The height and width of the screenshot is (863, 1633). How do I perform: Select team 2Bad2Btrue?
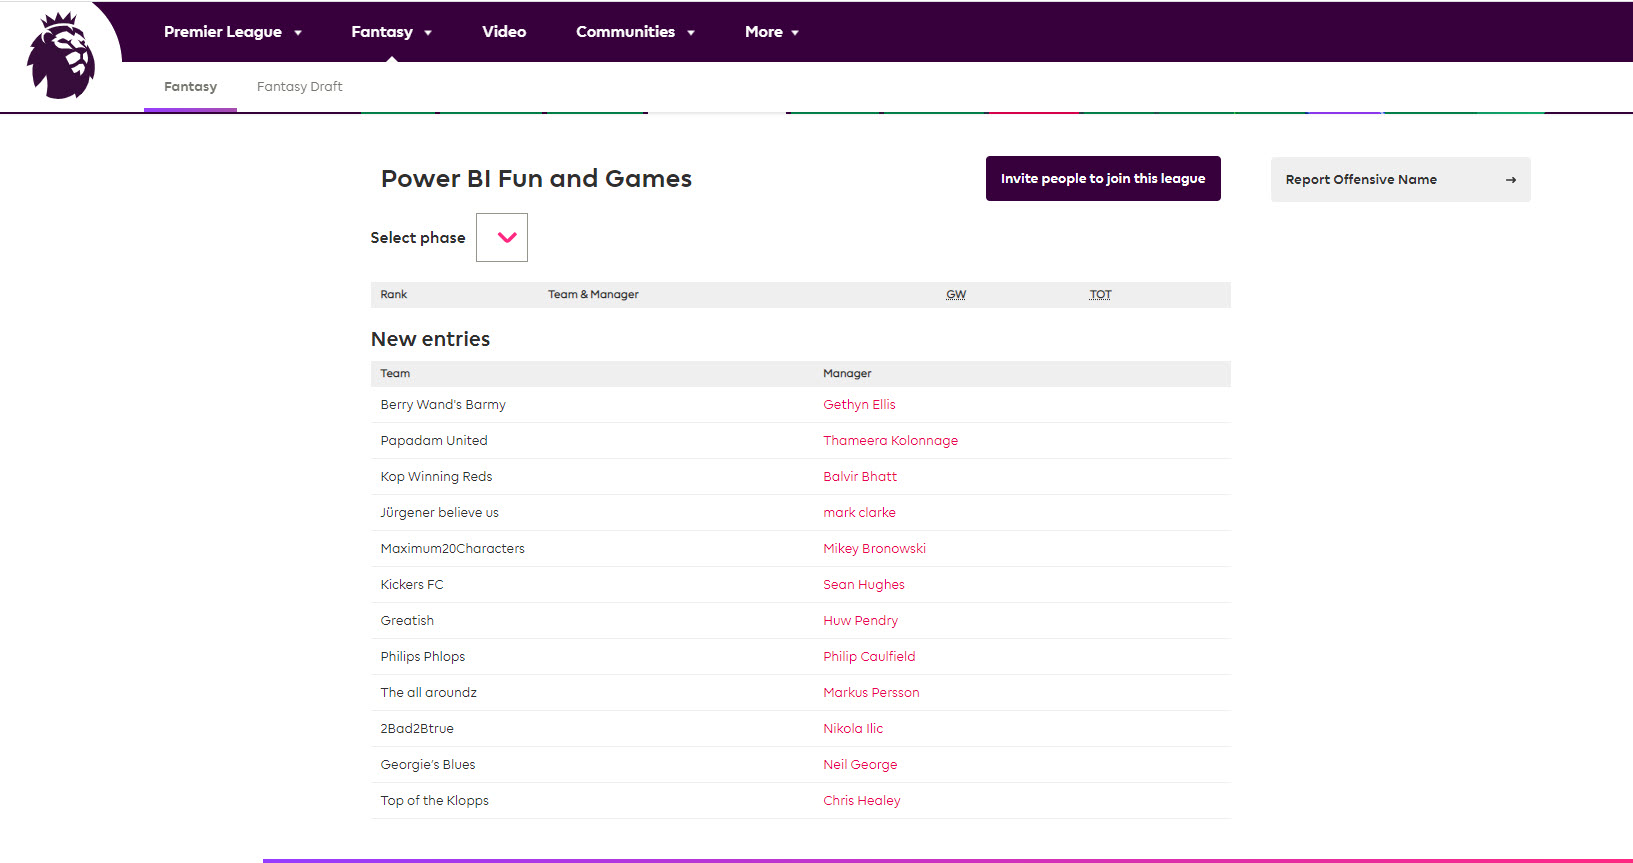[417, 729]
